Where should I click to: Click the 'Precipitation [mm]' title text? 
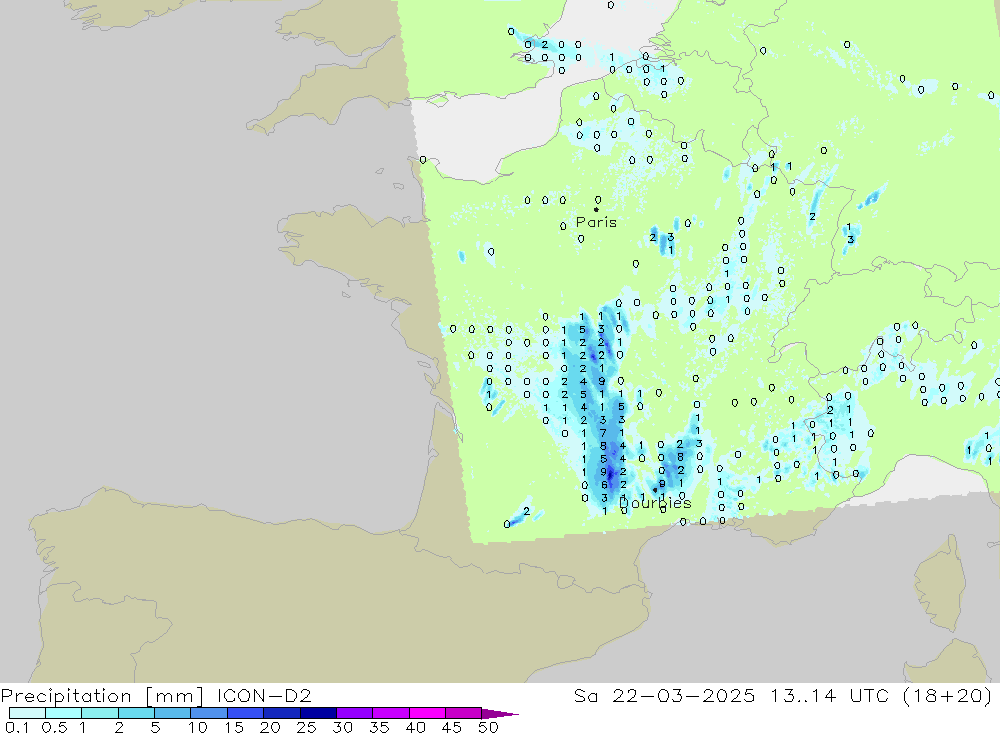[102, 696]
